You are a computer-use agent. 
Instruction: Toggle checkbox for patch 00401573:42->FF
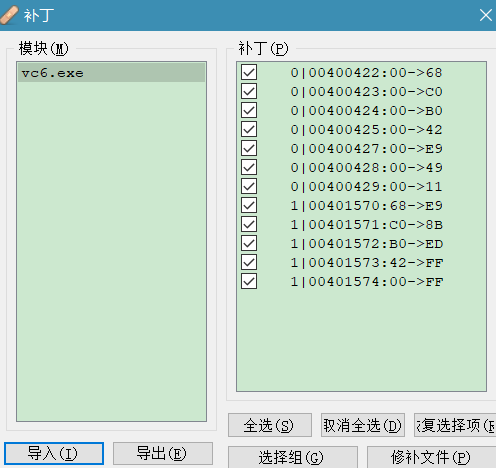point(249,263)
